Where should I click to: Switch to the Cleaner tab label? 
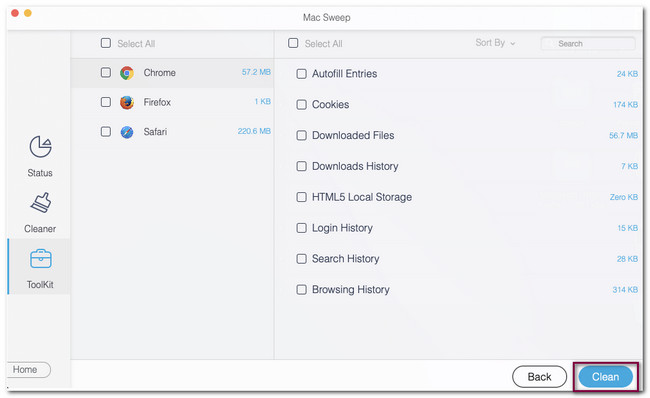click(x=40, y=229)
